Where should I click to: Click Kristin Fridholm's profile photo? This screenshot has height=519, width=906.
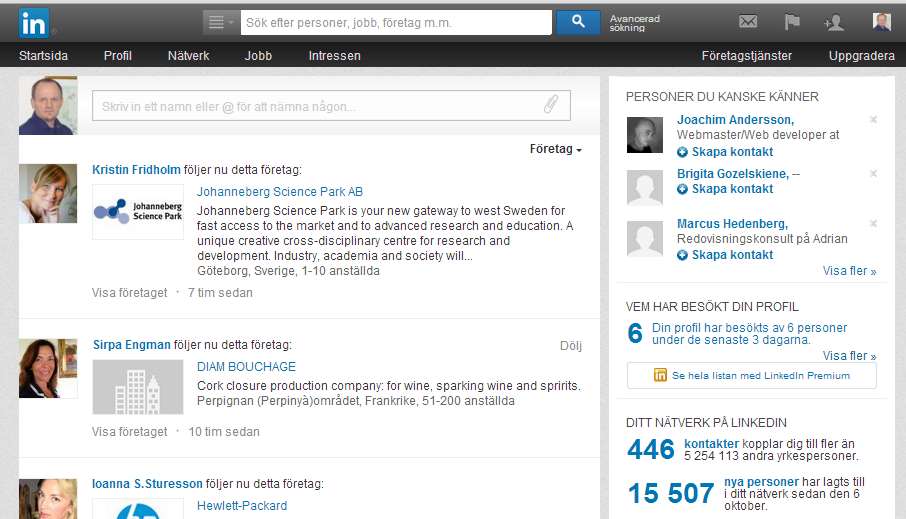48,193
